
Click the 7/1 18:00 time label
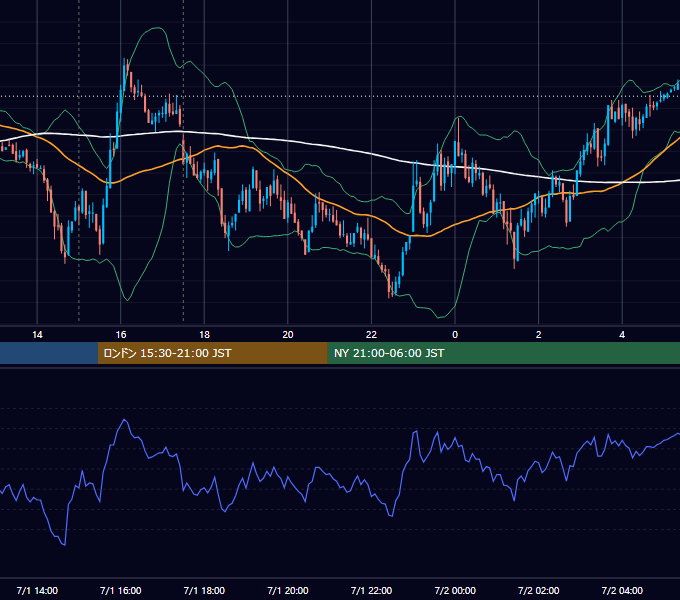click(x=204, y=590)
